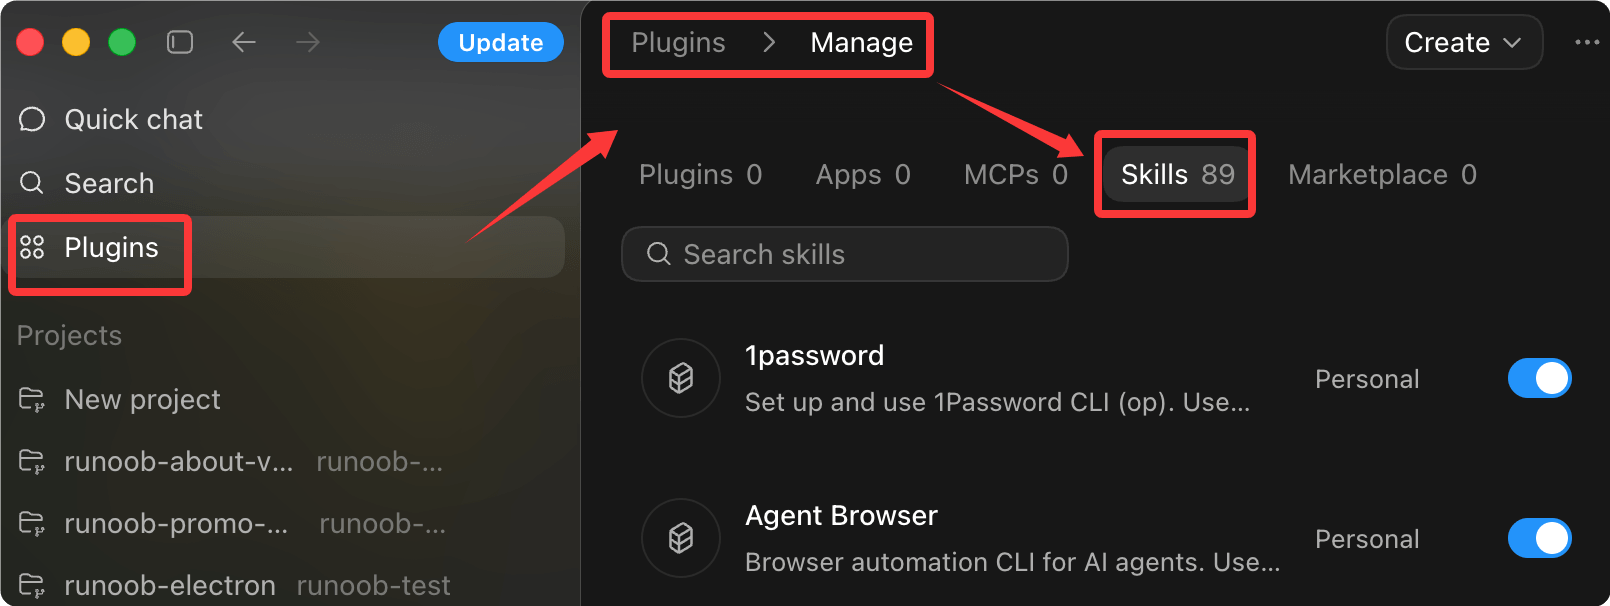This screenshot has width=1610, height=606.
Task: Switch to the Marketplace tab
Action: tap(1382, 175)
